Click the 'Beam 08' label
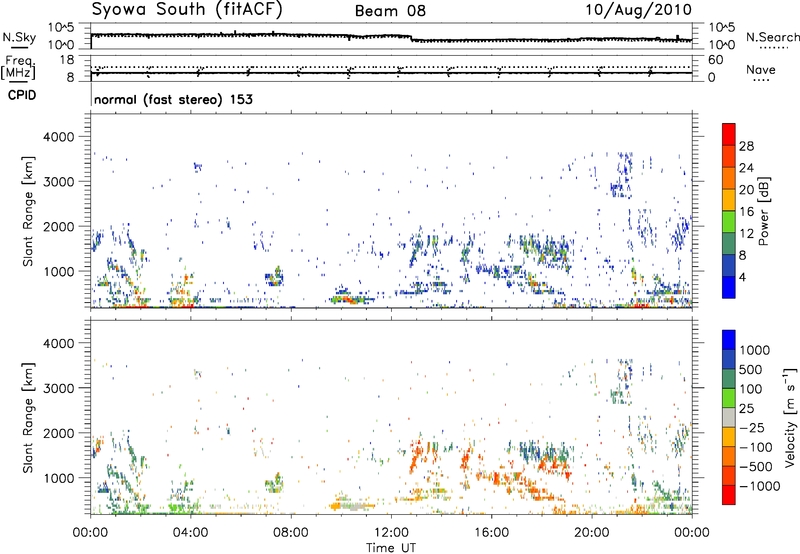The image size is (800, 554). coord(390,11)
